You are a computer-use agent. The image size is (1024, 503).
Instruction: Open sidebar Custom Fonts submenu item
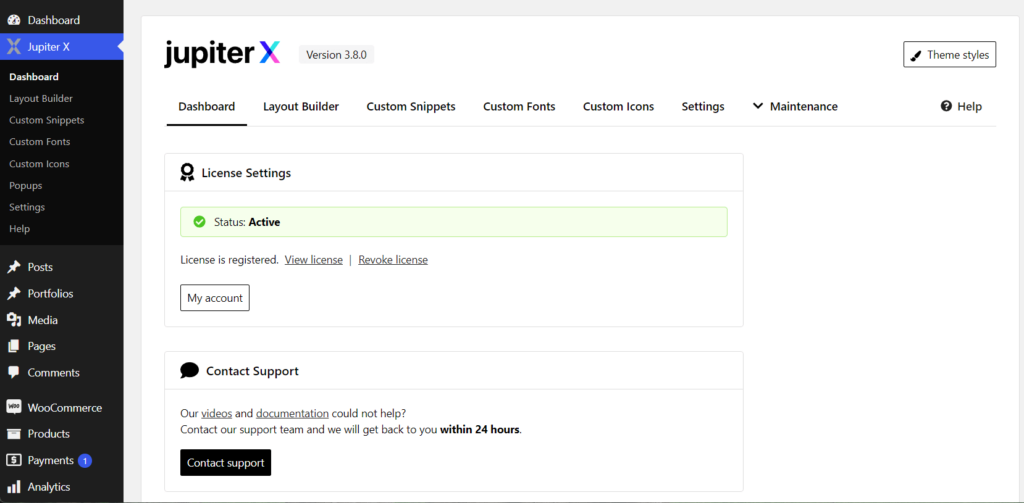pos(40,142)
